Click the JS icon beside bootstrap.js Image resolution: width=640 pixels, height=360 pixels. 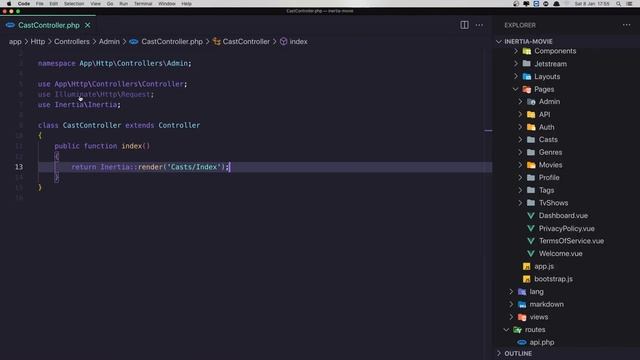tap(527, 279)
